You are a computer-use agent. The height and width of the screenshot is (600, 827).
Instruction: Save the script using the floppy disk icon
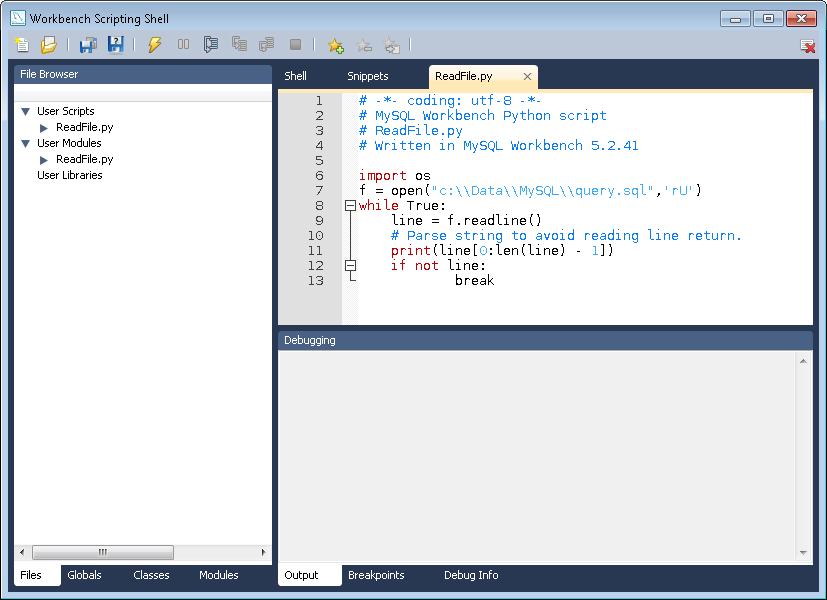(x=88, y=45)
